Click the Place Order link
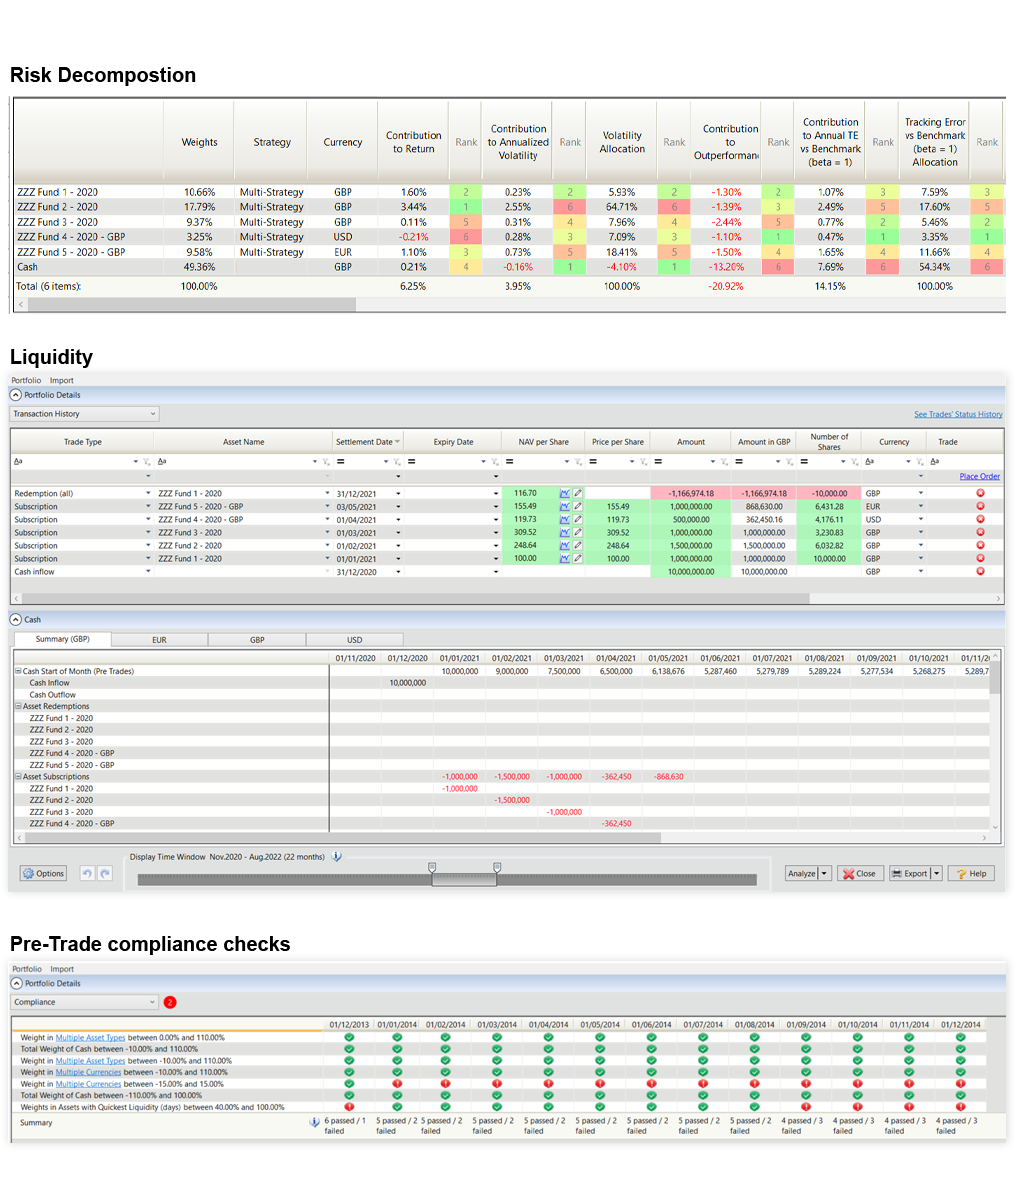 pyautogui.click(x=978, y=475)
